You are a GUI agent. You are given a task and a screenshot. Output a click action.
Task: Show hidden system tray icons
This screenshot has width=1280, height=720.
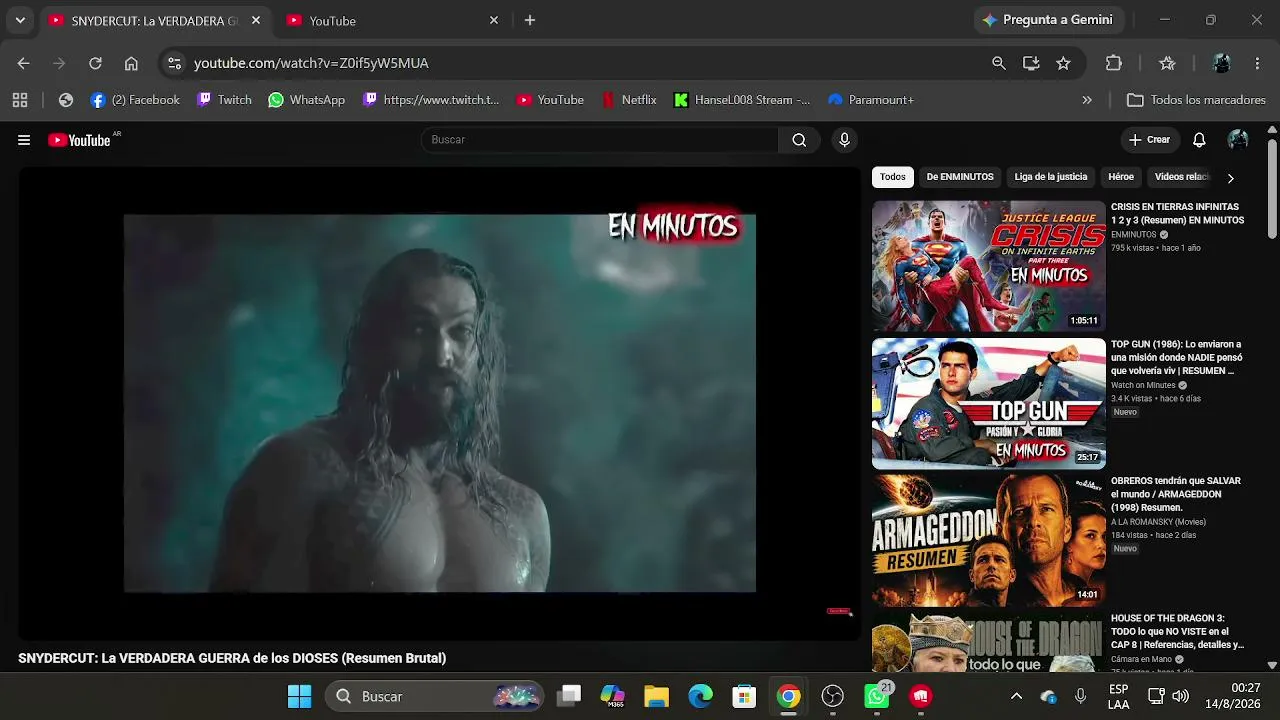(x=1016, y=696)
